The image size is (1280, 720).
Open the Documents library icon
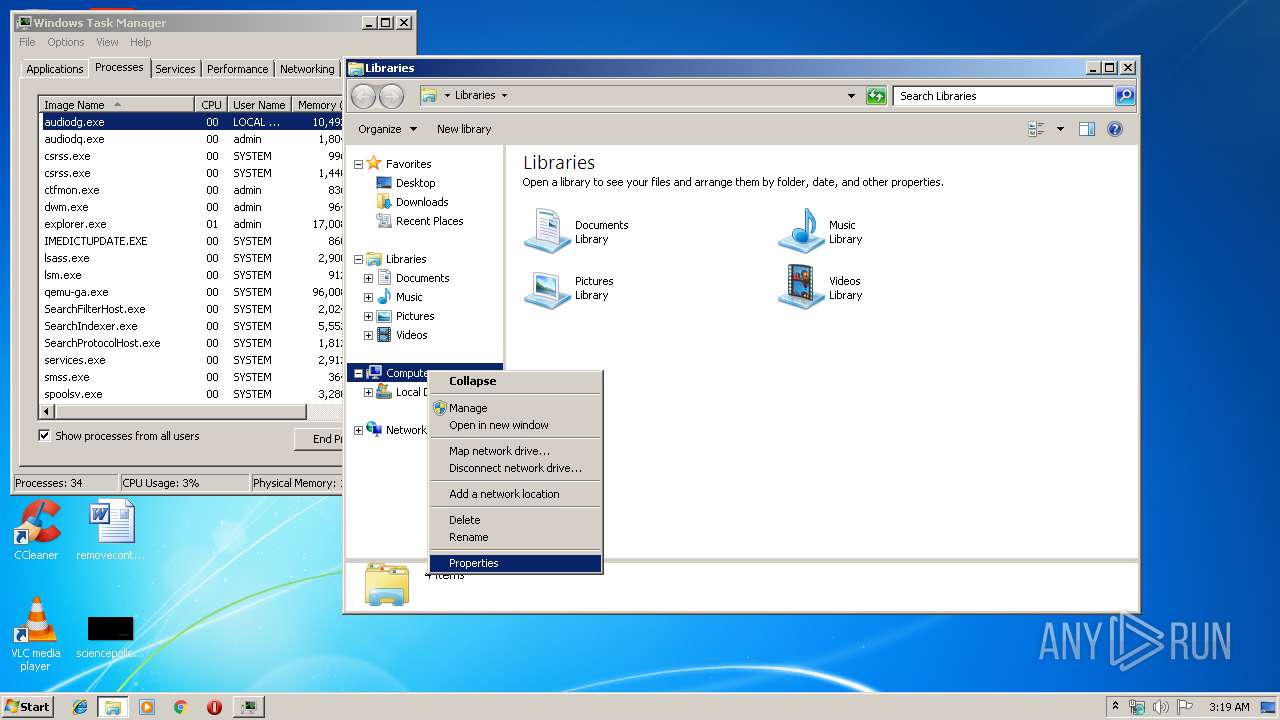tap(547, 232)
